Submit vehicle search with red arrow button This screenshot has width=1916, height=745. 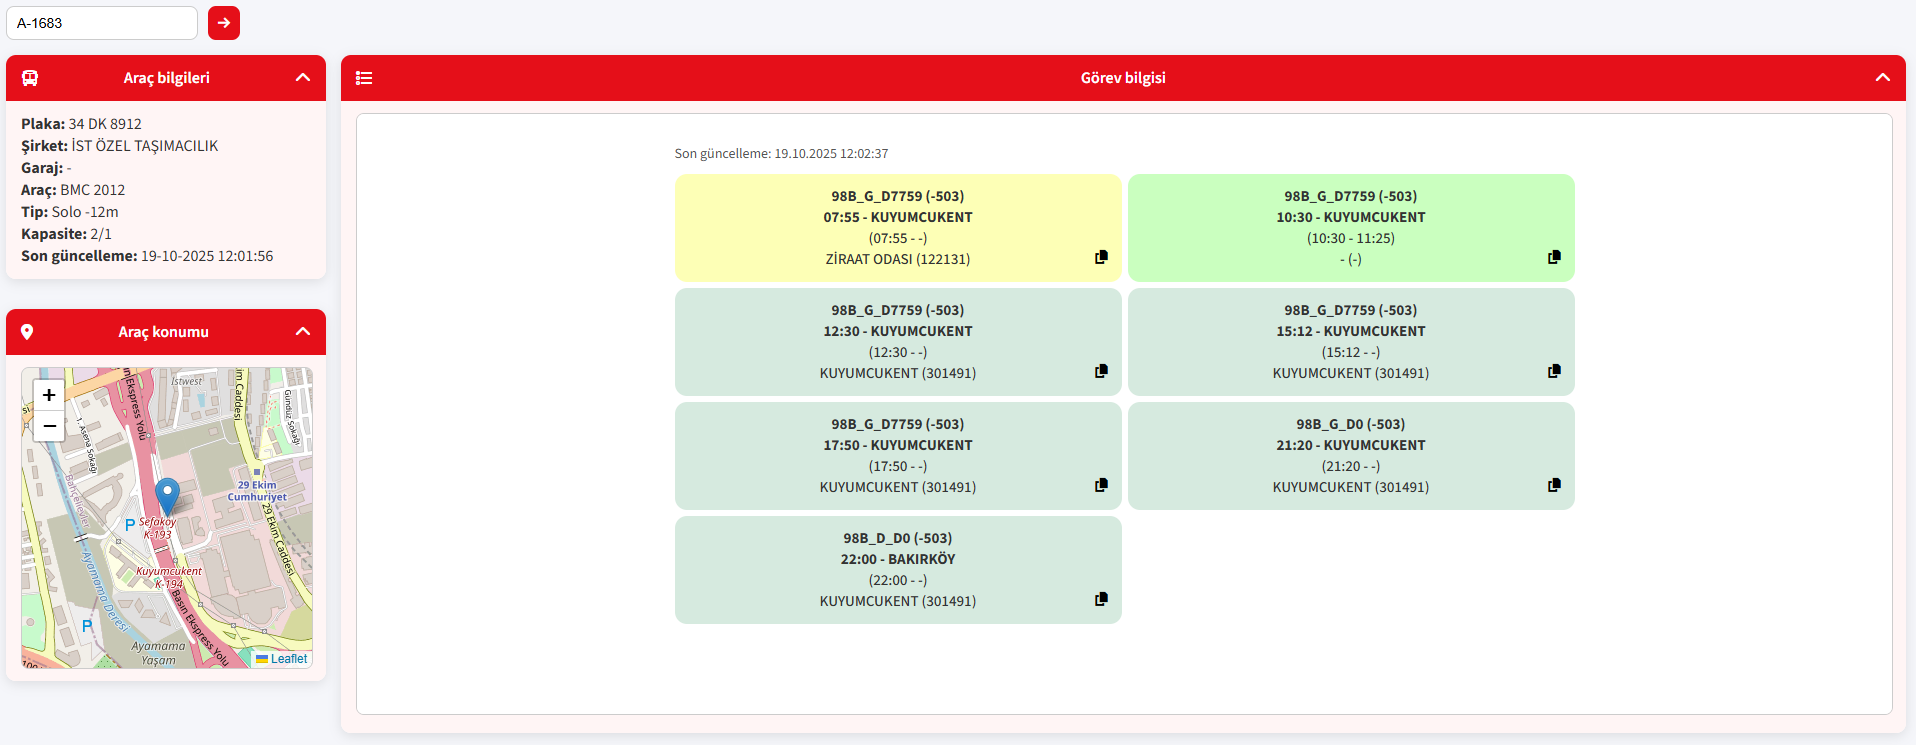point(224,23)
